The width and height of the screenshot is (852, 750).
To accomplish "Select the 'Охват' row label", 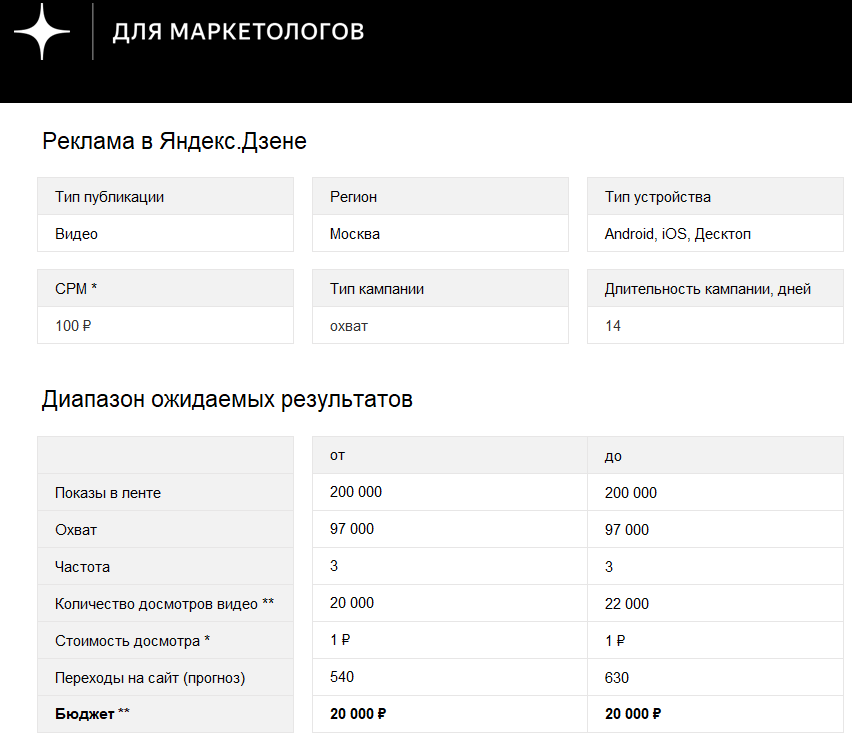I will (76, 530).
